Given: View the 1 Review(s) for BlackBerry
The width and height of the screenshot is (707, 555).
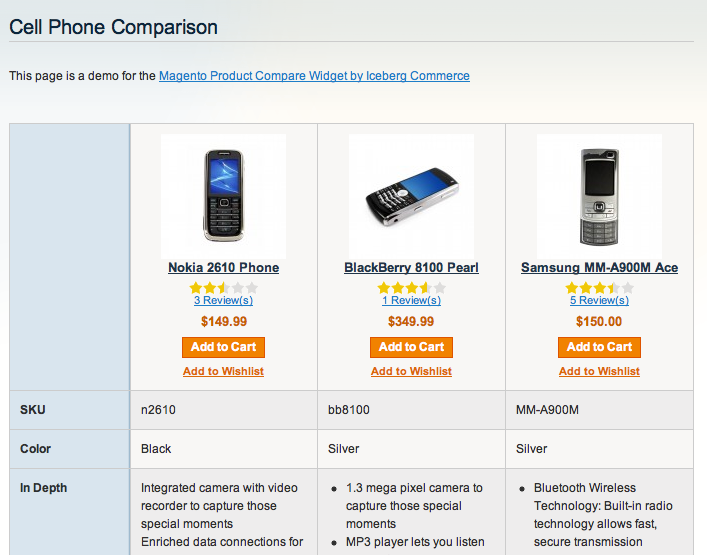Looking at the screenshot, I should point(411,300).
